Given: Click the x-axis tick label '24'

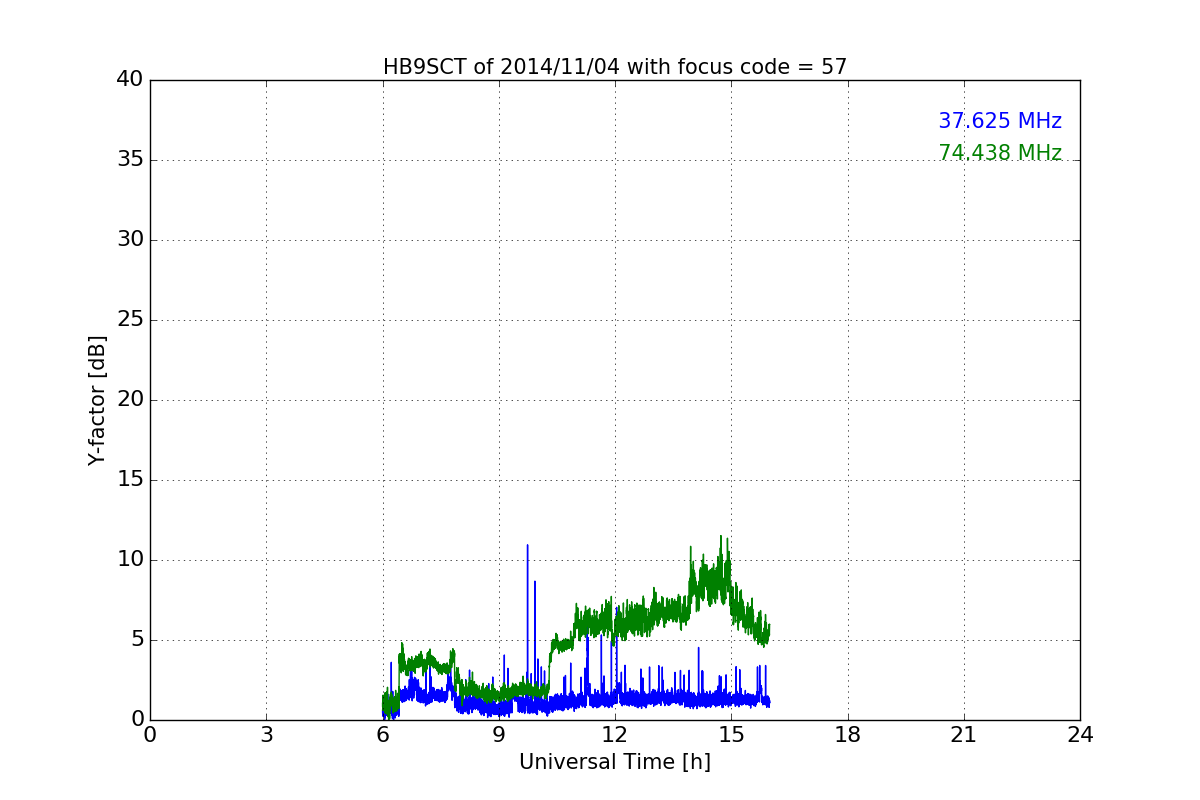Looking at the screenshot, I should click(x=1080, y=734).
